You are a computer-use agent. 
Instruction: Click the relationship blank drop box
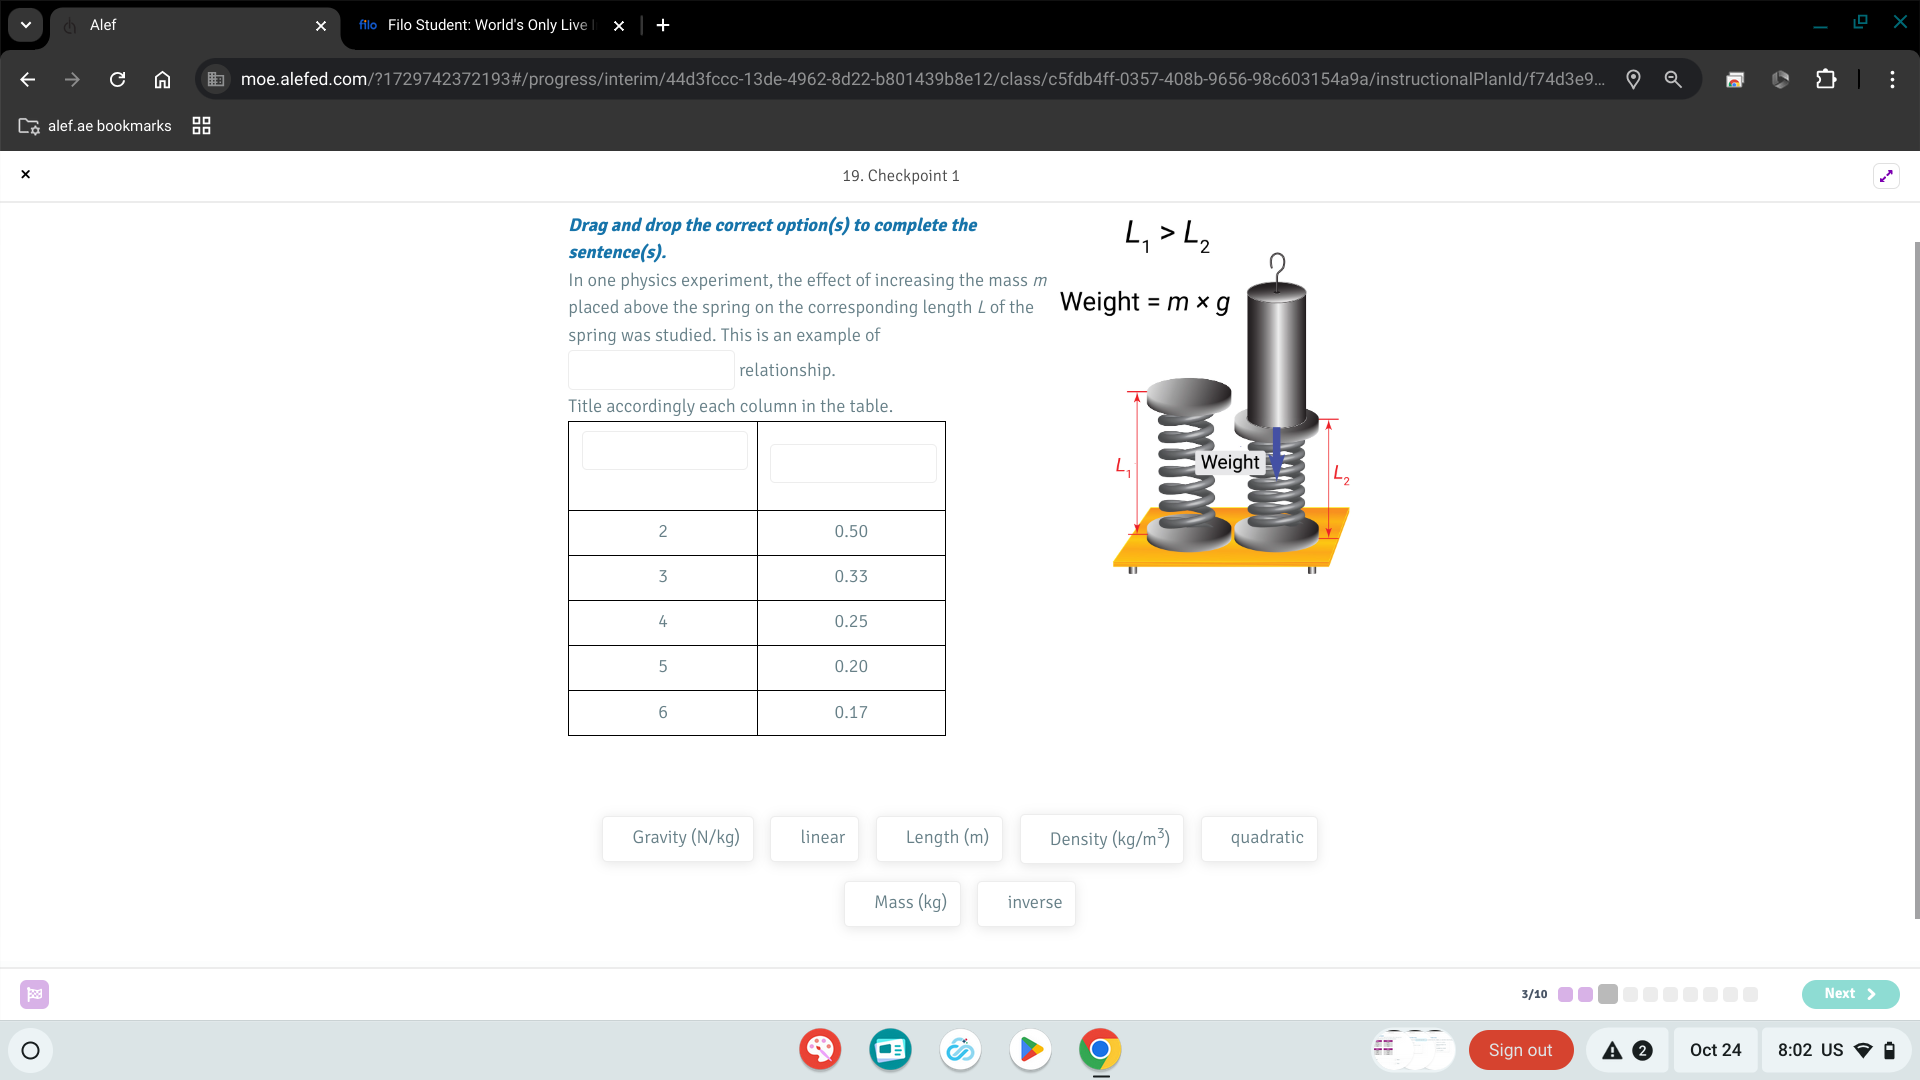651,370
